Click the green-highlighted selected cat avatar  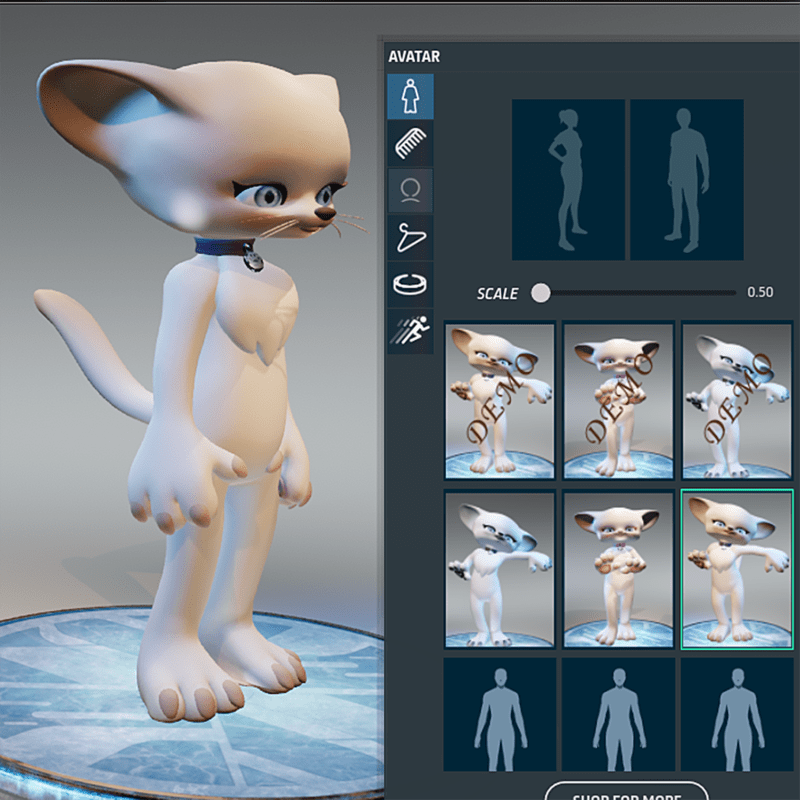point(736,570)
